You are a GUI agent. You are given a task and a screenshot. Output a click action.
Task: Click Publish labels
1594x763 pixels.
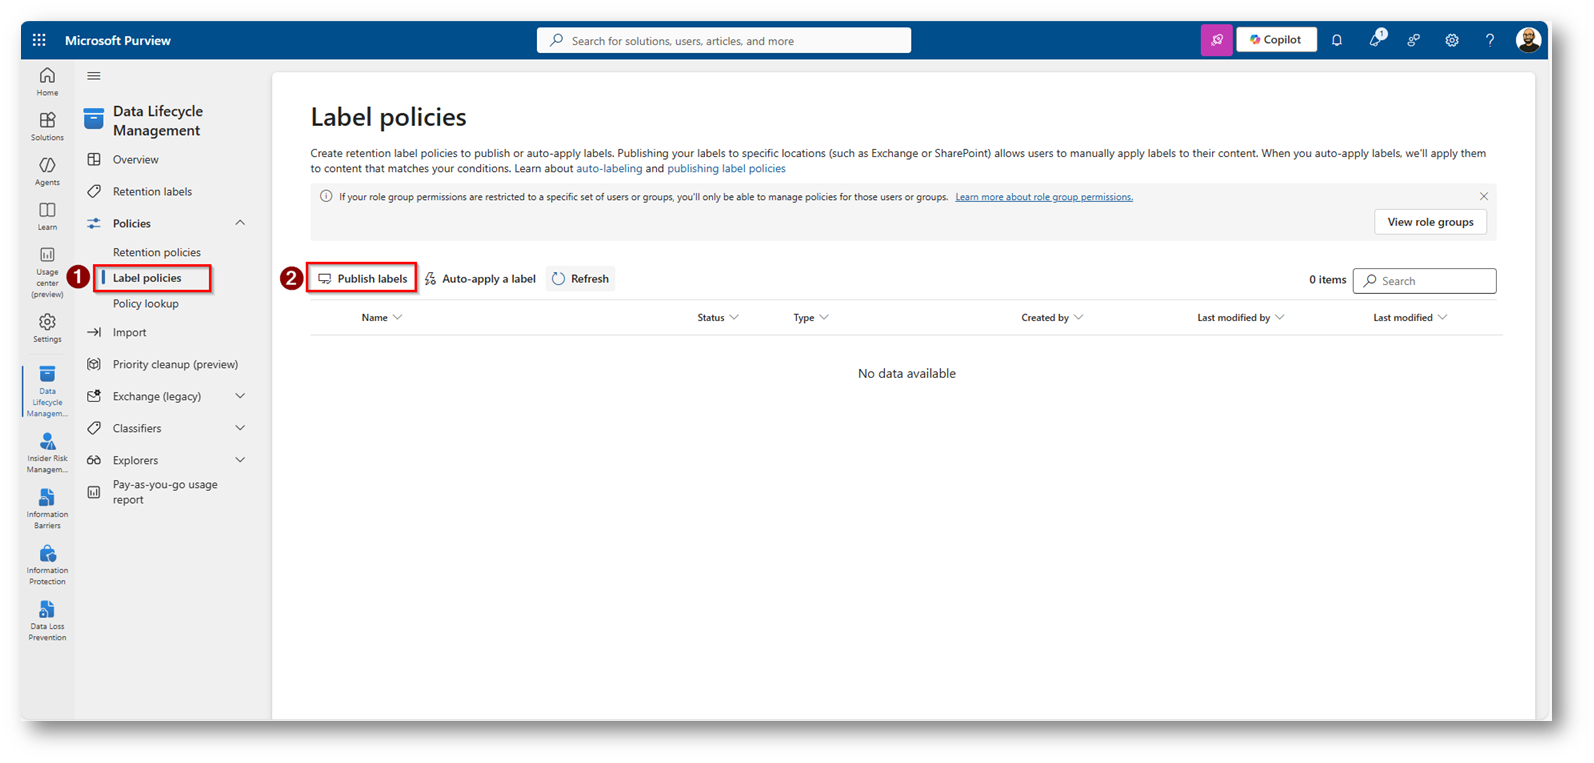[362, 279]
